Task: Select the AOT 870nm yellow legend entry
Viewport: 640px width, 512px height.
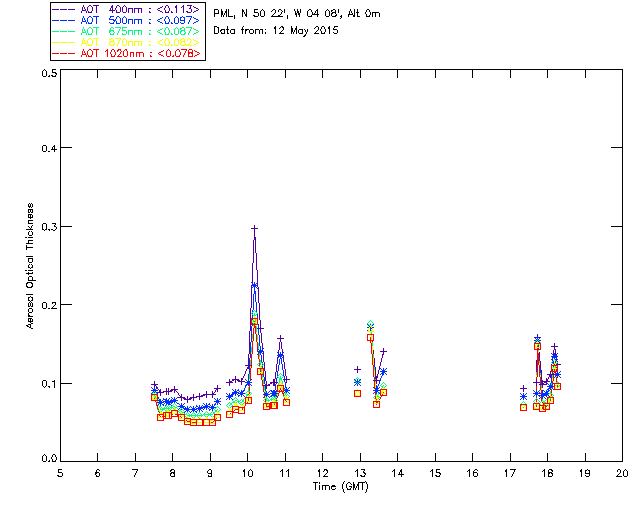Action: tap(127, 42)
